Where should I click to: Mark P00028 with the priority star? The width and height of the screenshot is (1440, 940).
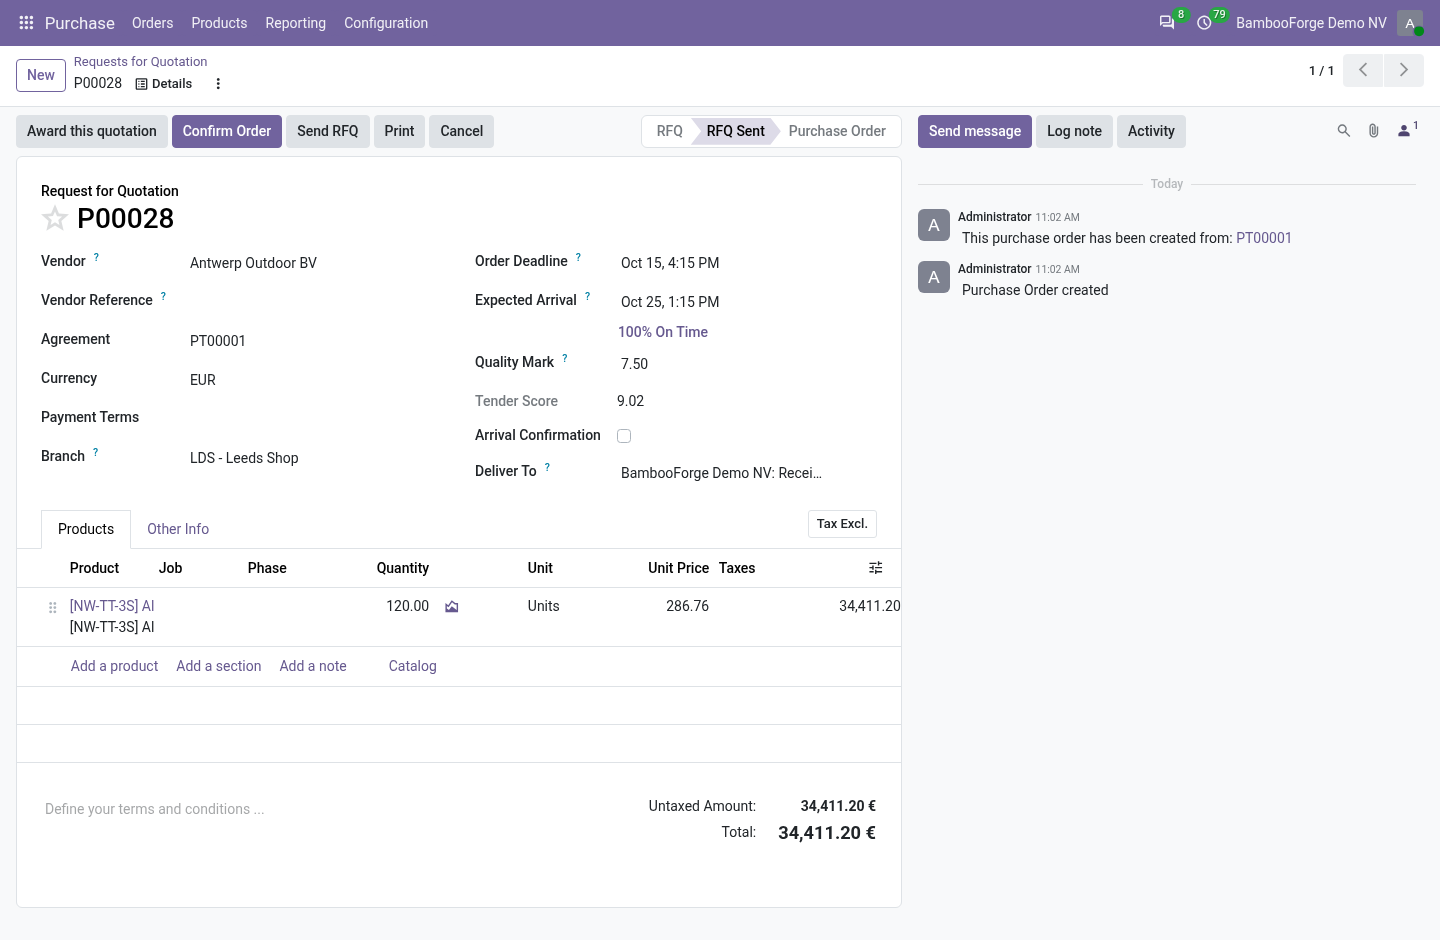55,218
